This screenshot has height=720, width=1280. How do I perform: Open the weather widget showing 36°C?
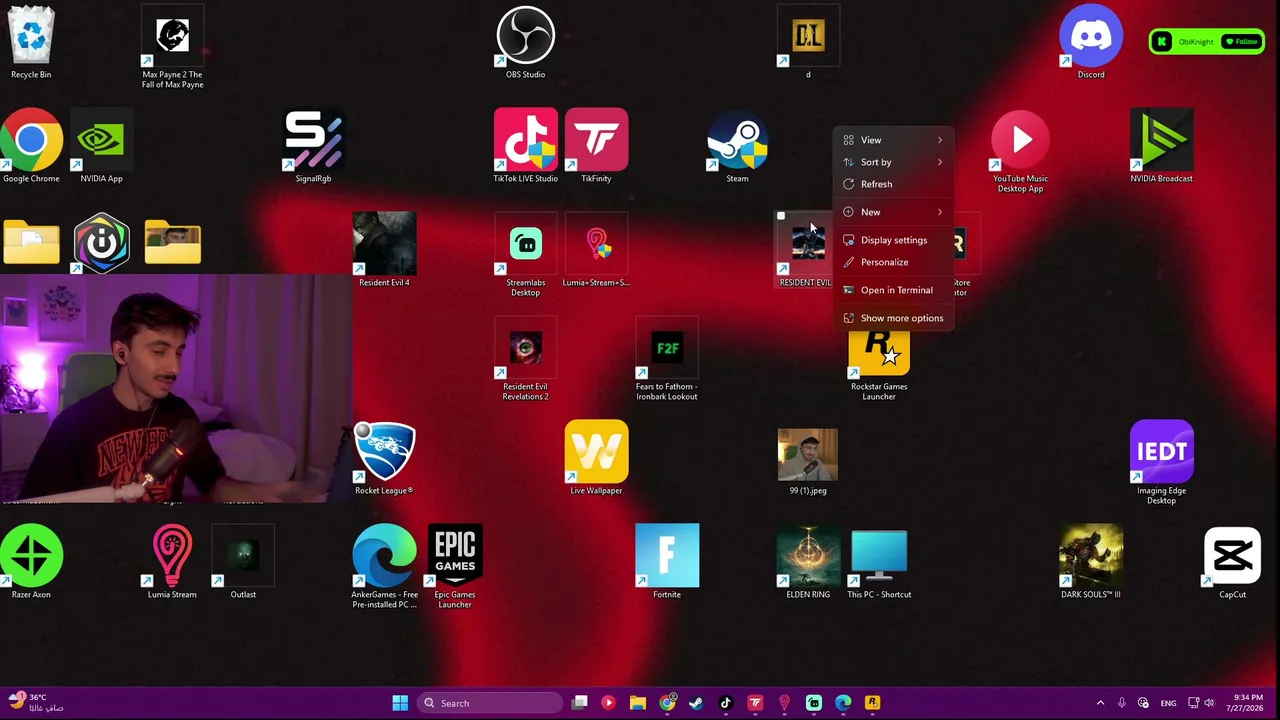pos(37,703)
